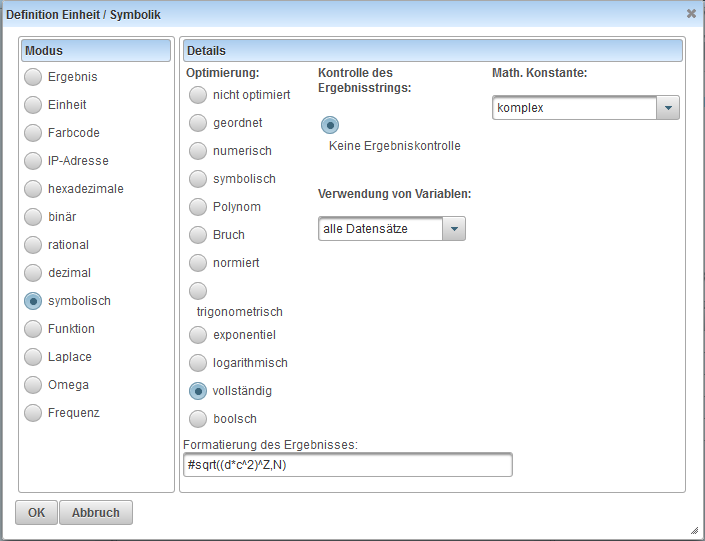Click the Formatierung des Ergebnisses input field
This screenshot has height=541, width=705.
(348, 465)
